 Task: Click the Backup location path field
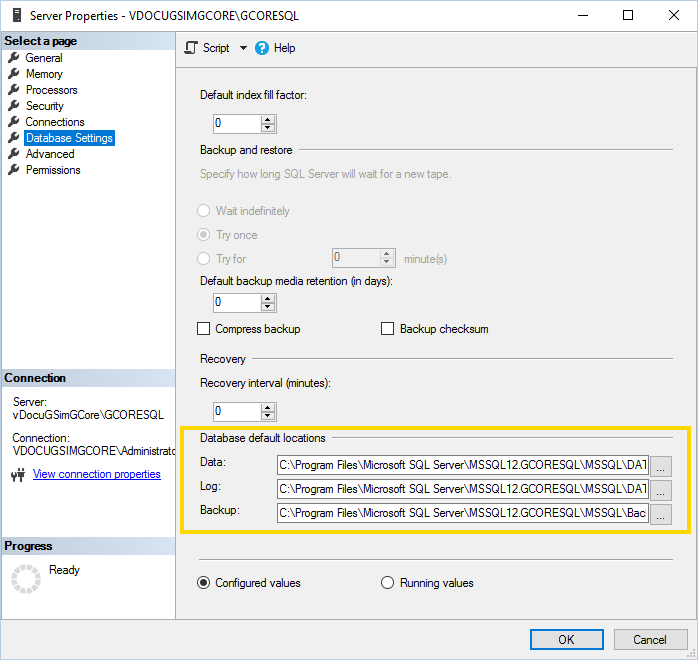point(463,514)
